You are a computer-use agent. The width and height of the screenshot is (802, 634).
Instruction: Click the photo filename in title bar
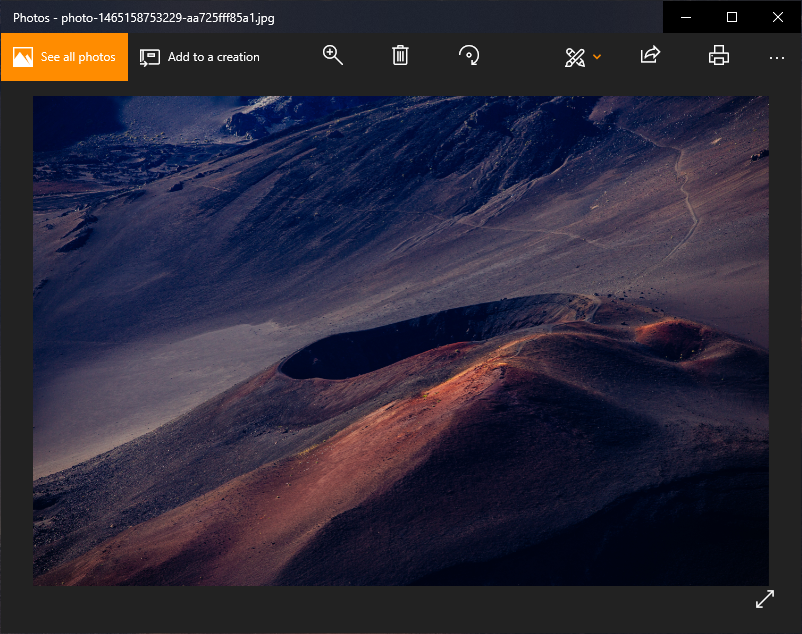click(x=168, y=17)
